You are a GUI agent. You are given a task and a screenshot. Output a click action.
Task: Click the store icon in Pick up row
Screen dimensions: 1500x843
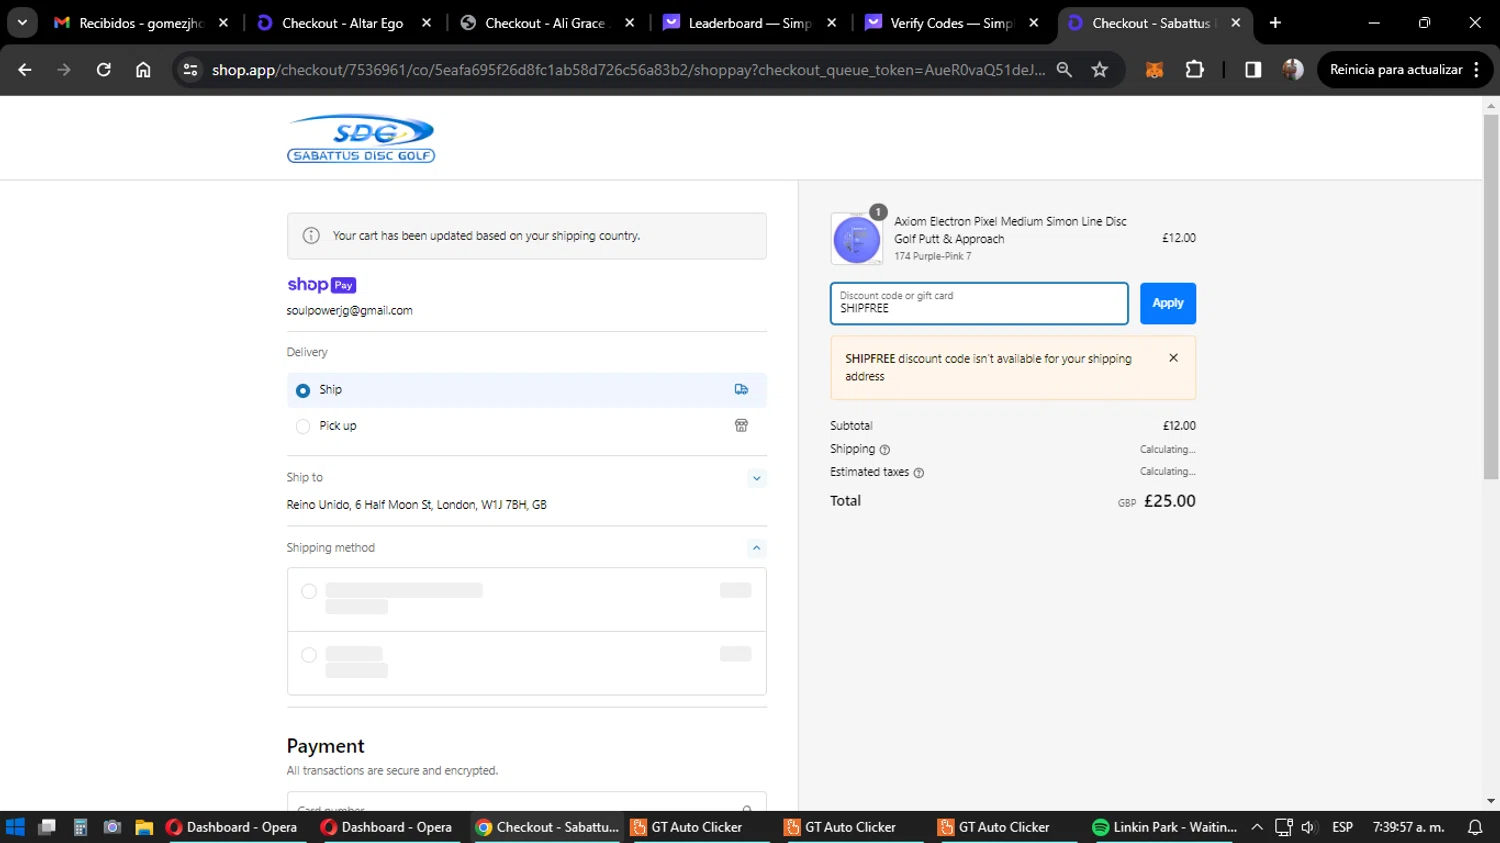741,426
